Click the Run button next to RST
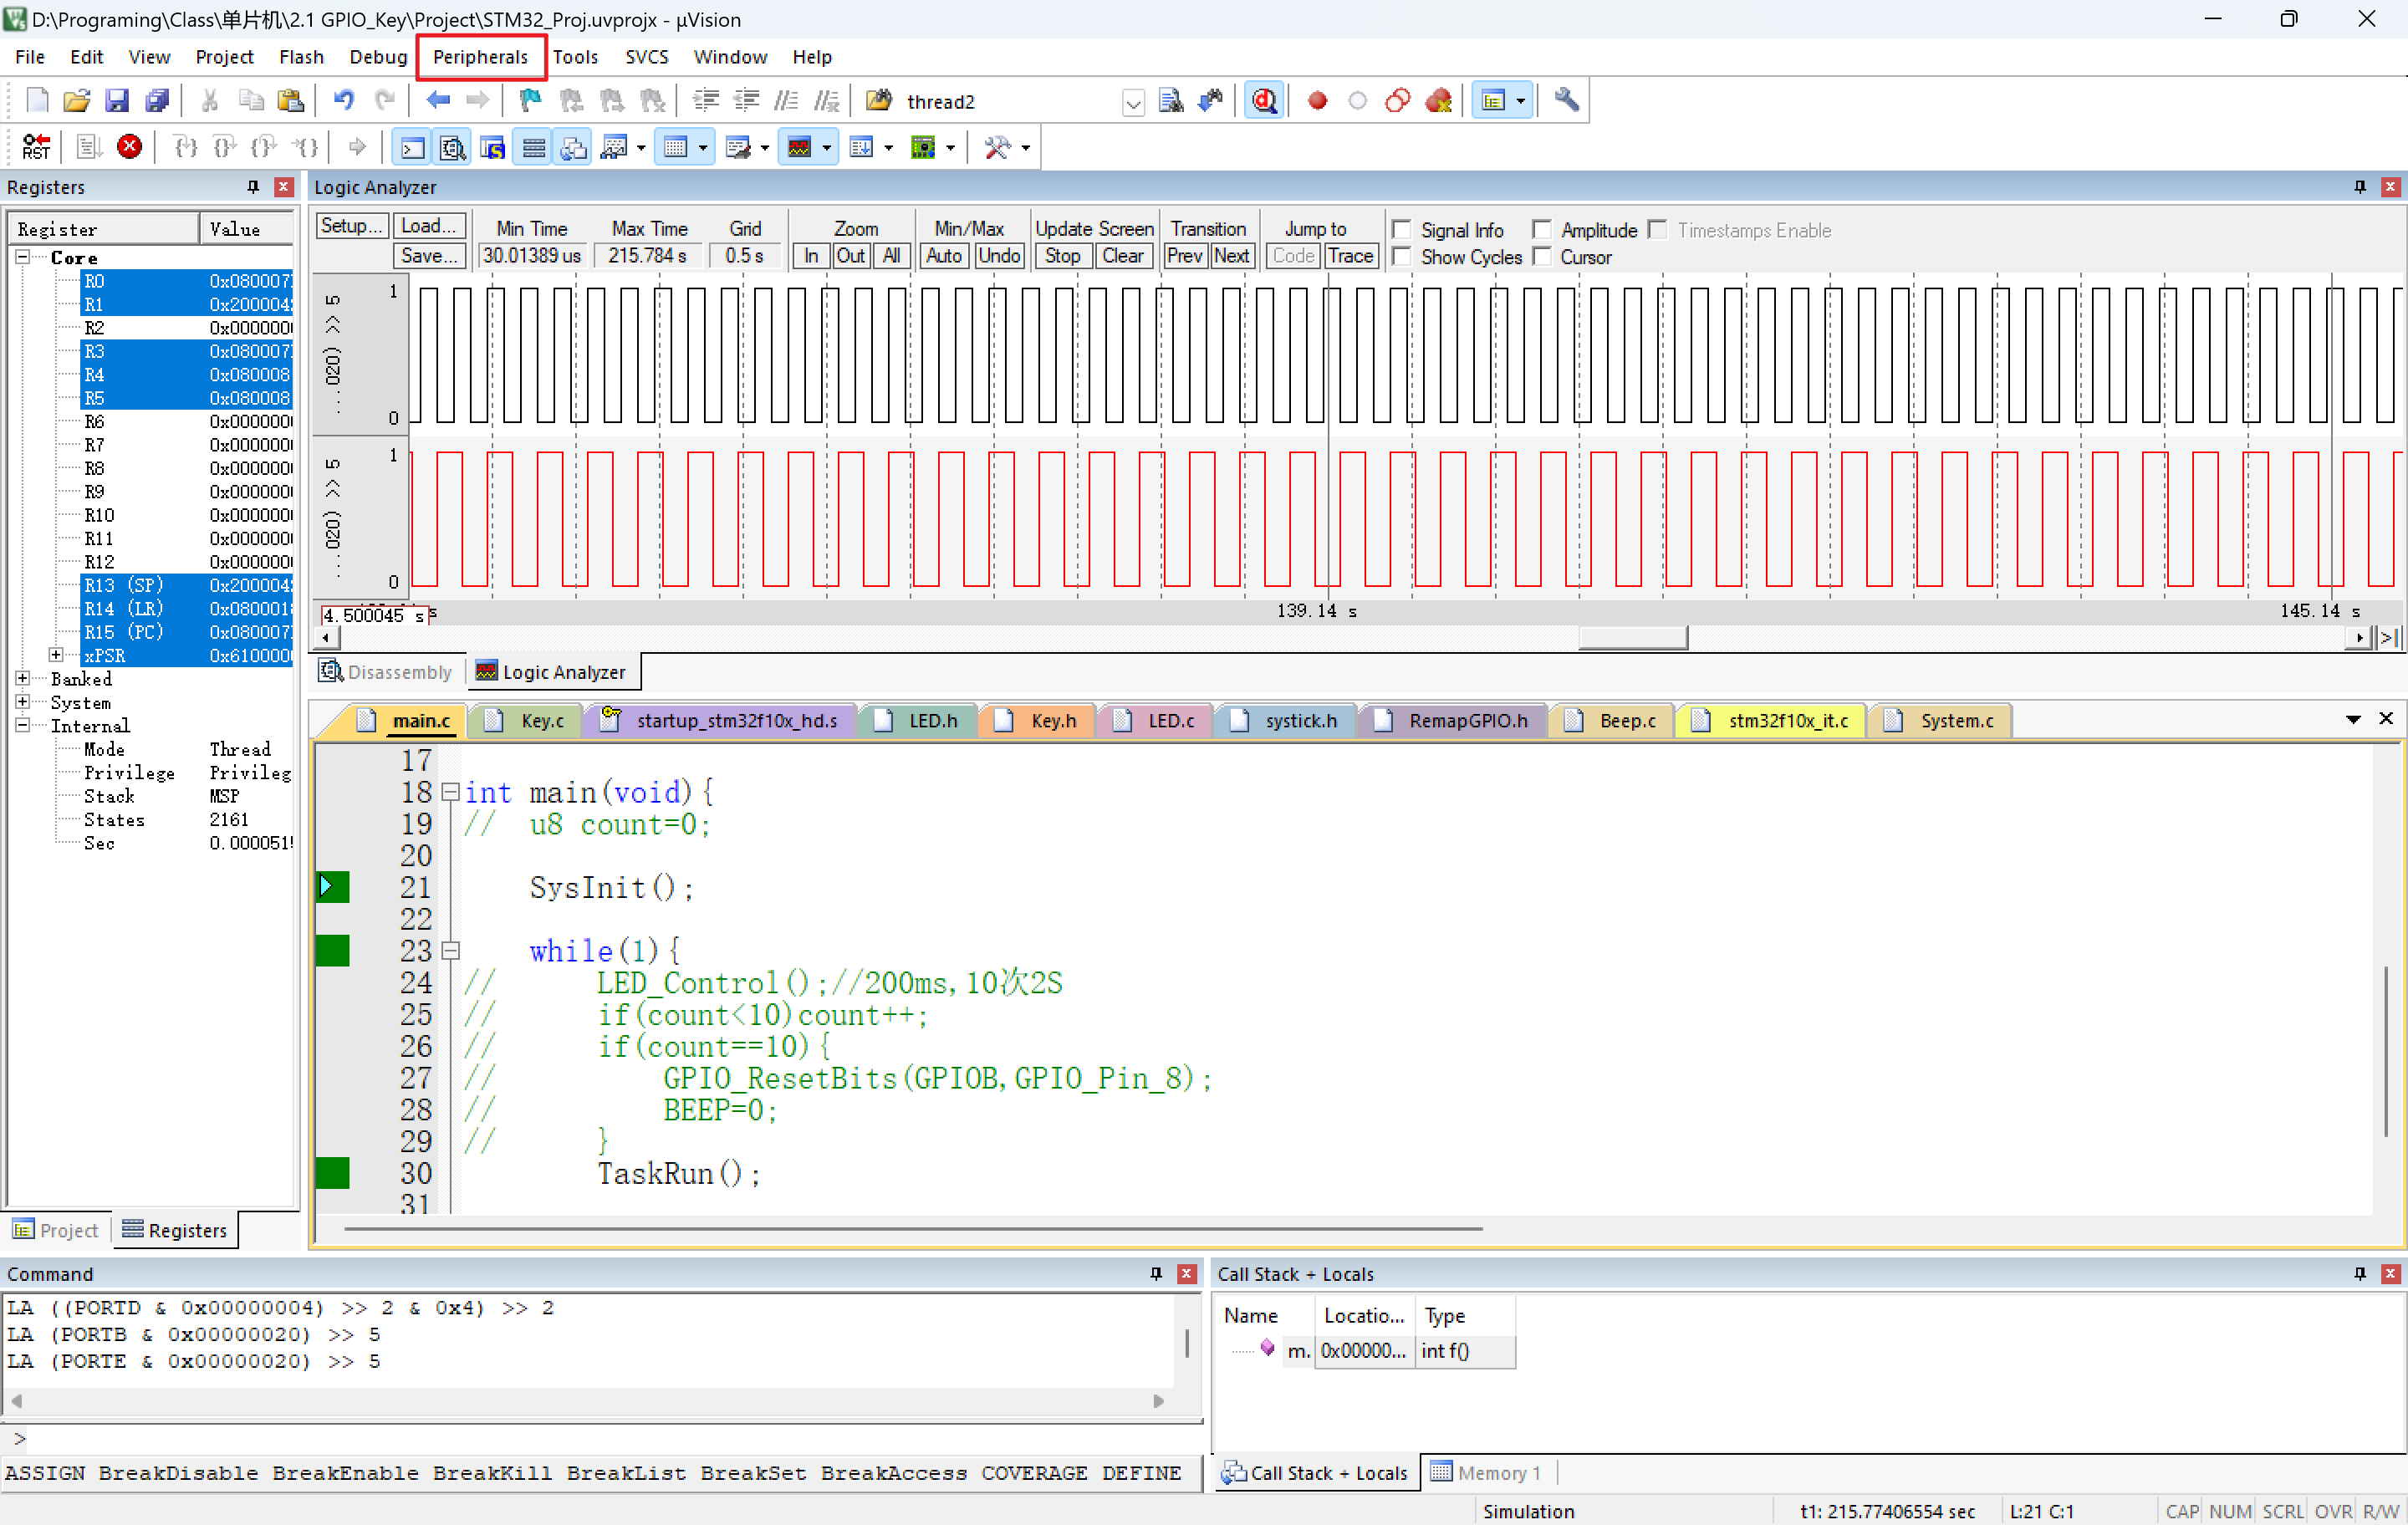Screen dimensions: 2408x1525 [x=88, y=148]
